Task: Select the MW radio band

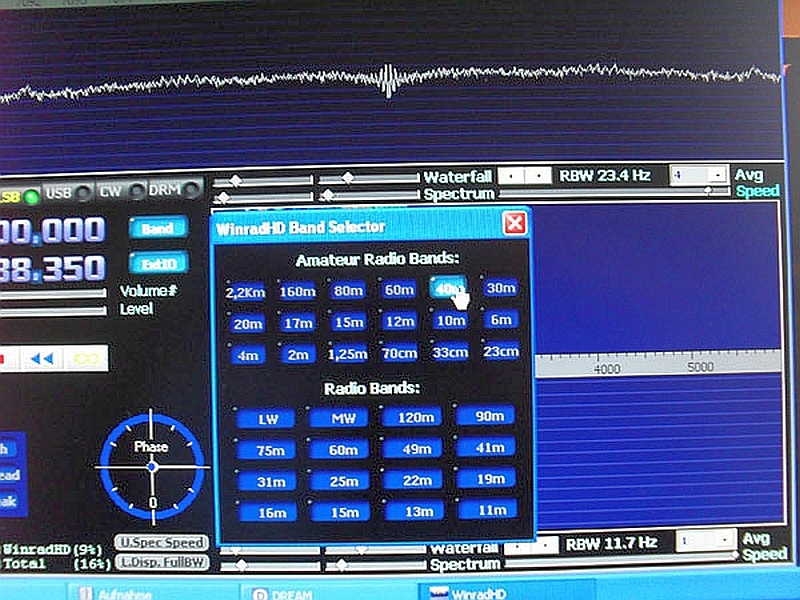Action: click(341, 418)
